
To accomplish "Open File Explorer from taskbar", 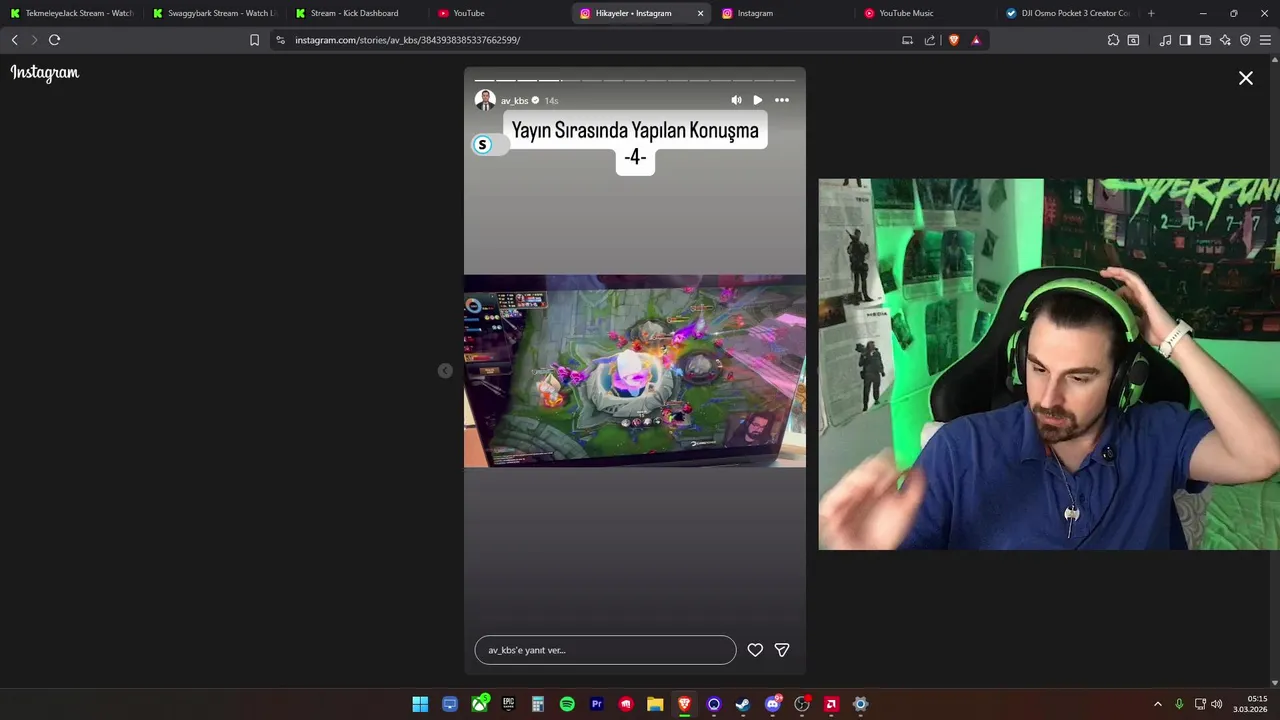I will click(x=655, y=704).
